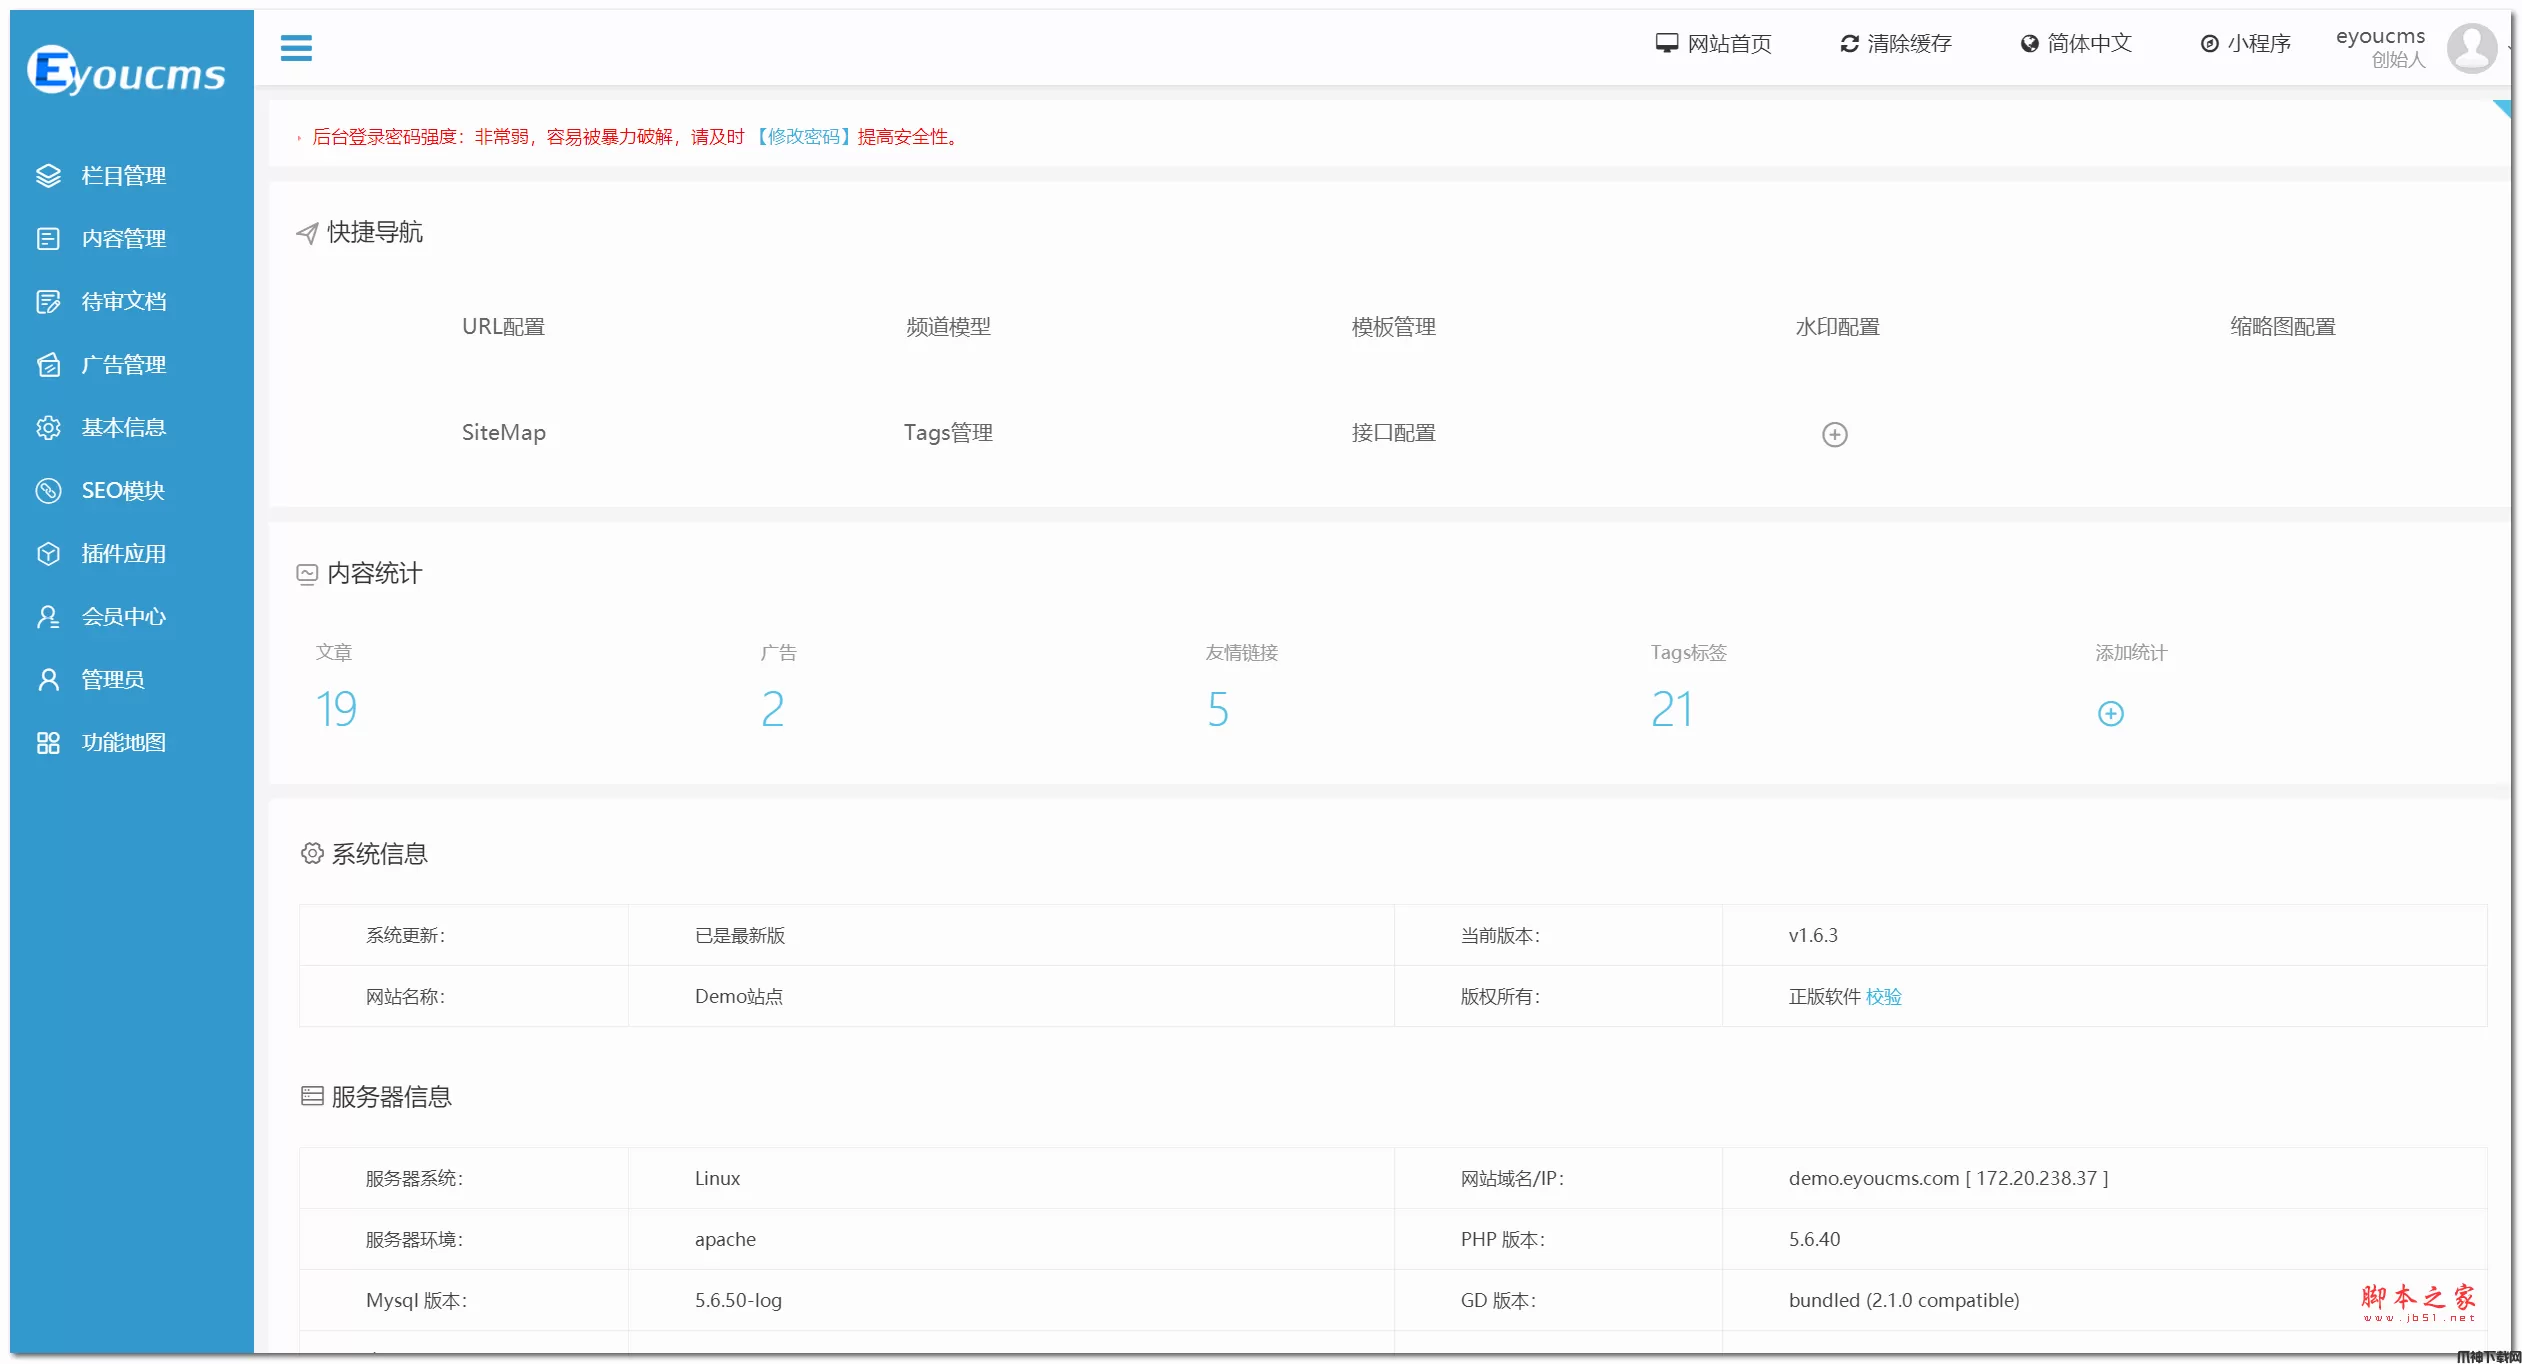Click the 文章 count of 19
The image size is (2522, 1364).
pos(336,709)
